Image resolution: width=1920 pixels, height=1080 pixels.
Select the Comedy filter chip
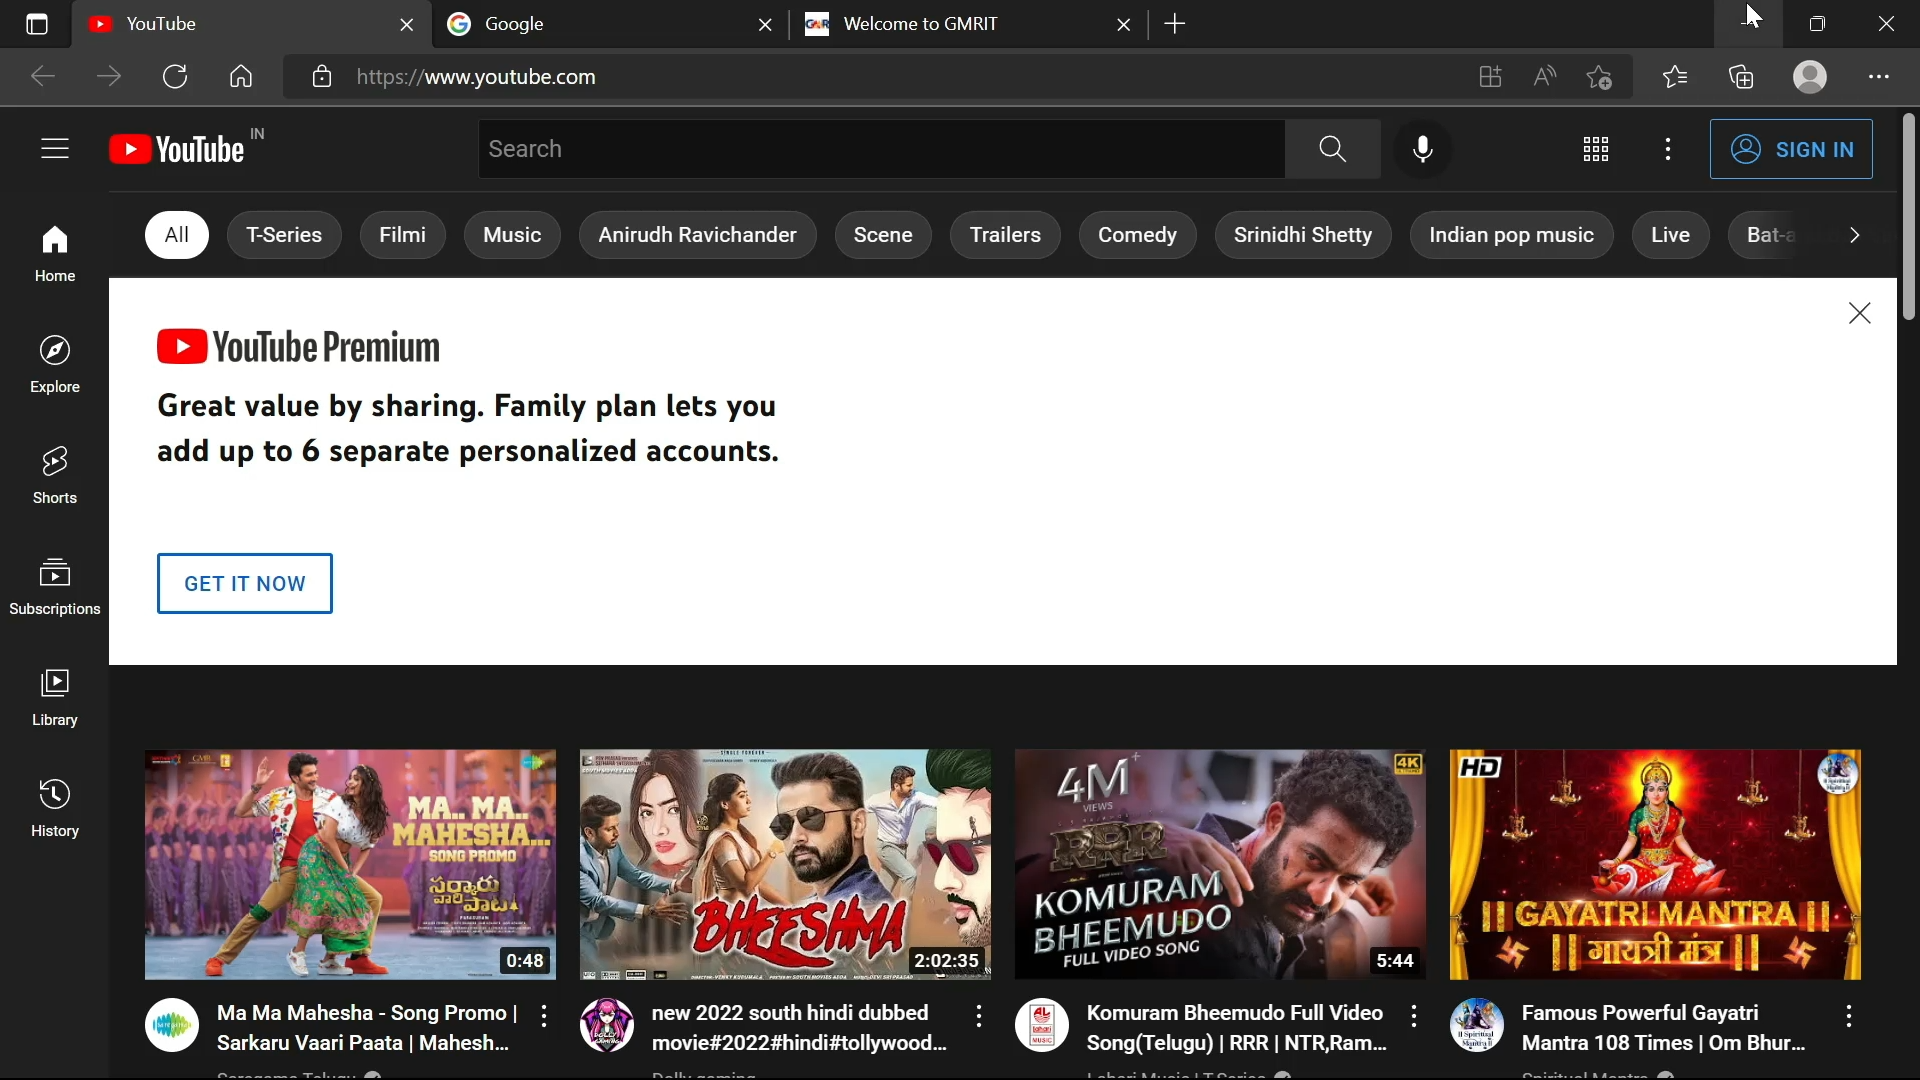pos(1137,235)
